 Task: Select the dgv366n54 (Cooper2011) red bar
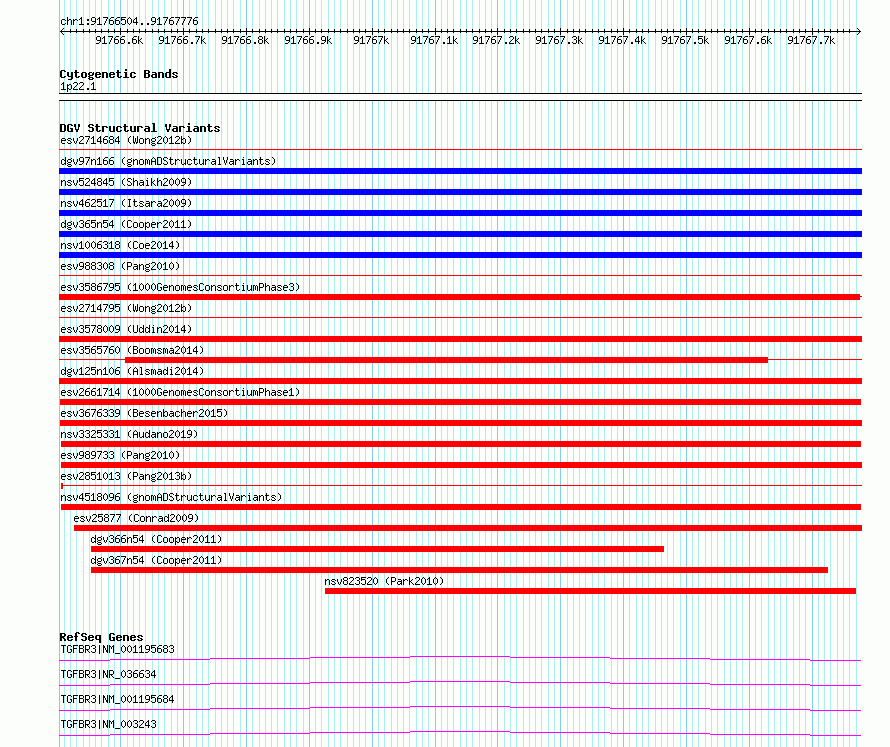(x=377, y=549)
